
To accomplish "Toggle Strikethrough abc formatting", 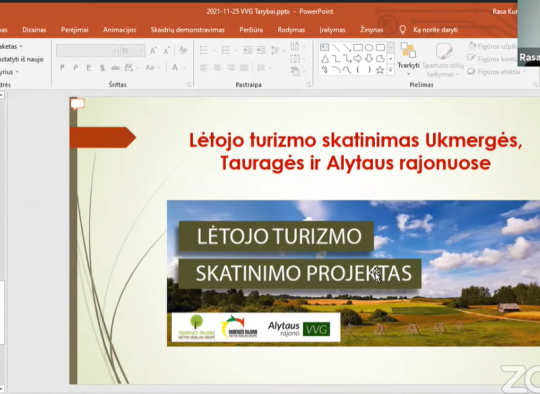I will (x=115, y=68).
